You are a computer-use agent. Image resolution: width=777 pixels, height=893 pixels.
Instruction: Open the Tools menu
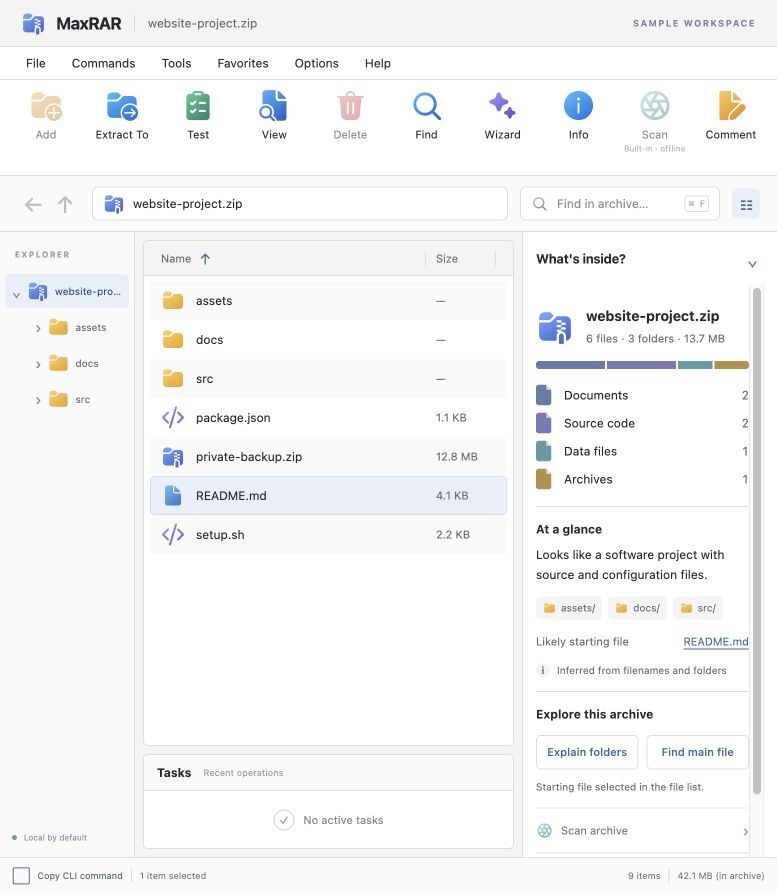tap(177, 63)
